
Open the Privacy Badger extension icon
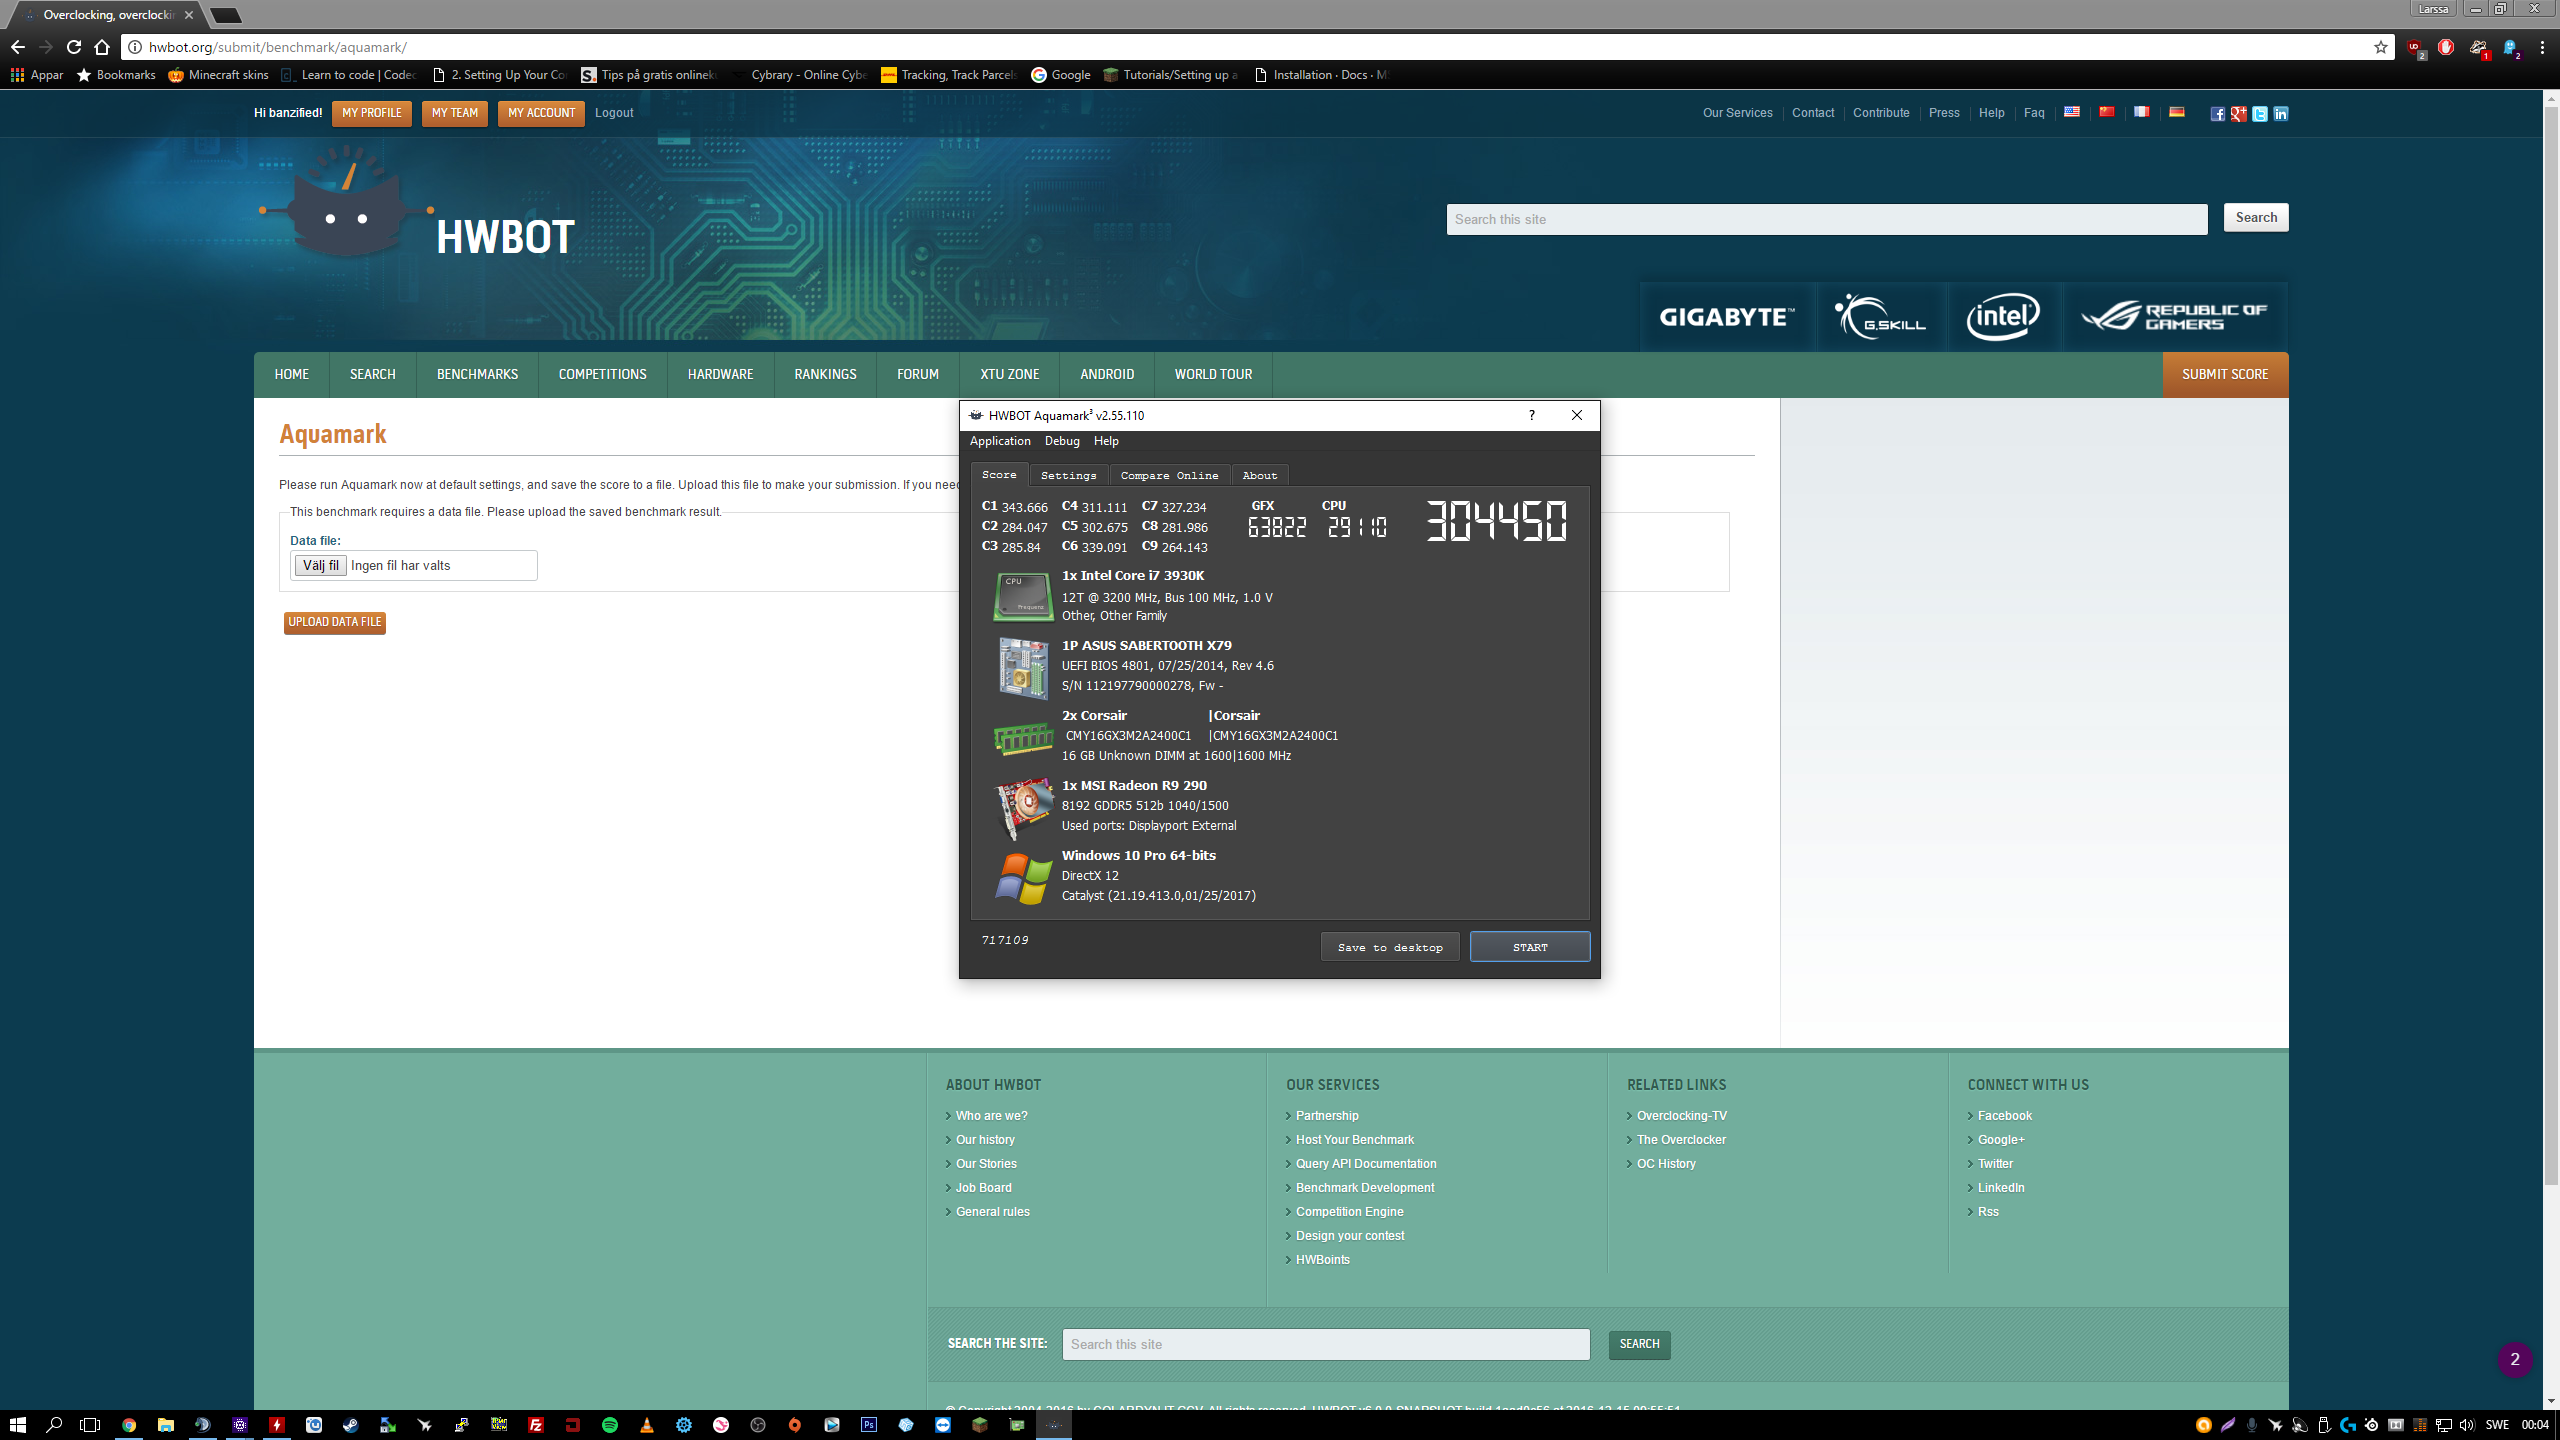2478,47
